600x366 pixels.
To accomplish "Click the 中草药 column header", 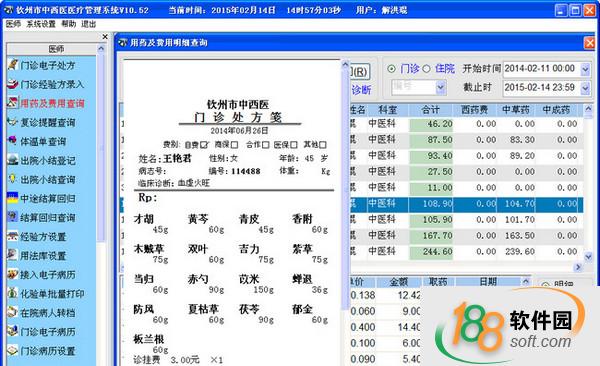I will click(x=516, y=110).
